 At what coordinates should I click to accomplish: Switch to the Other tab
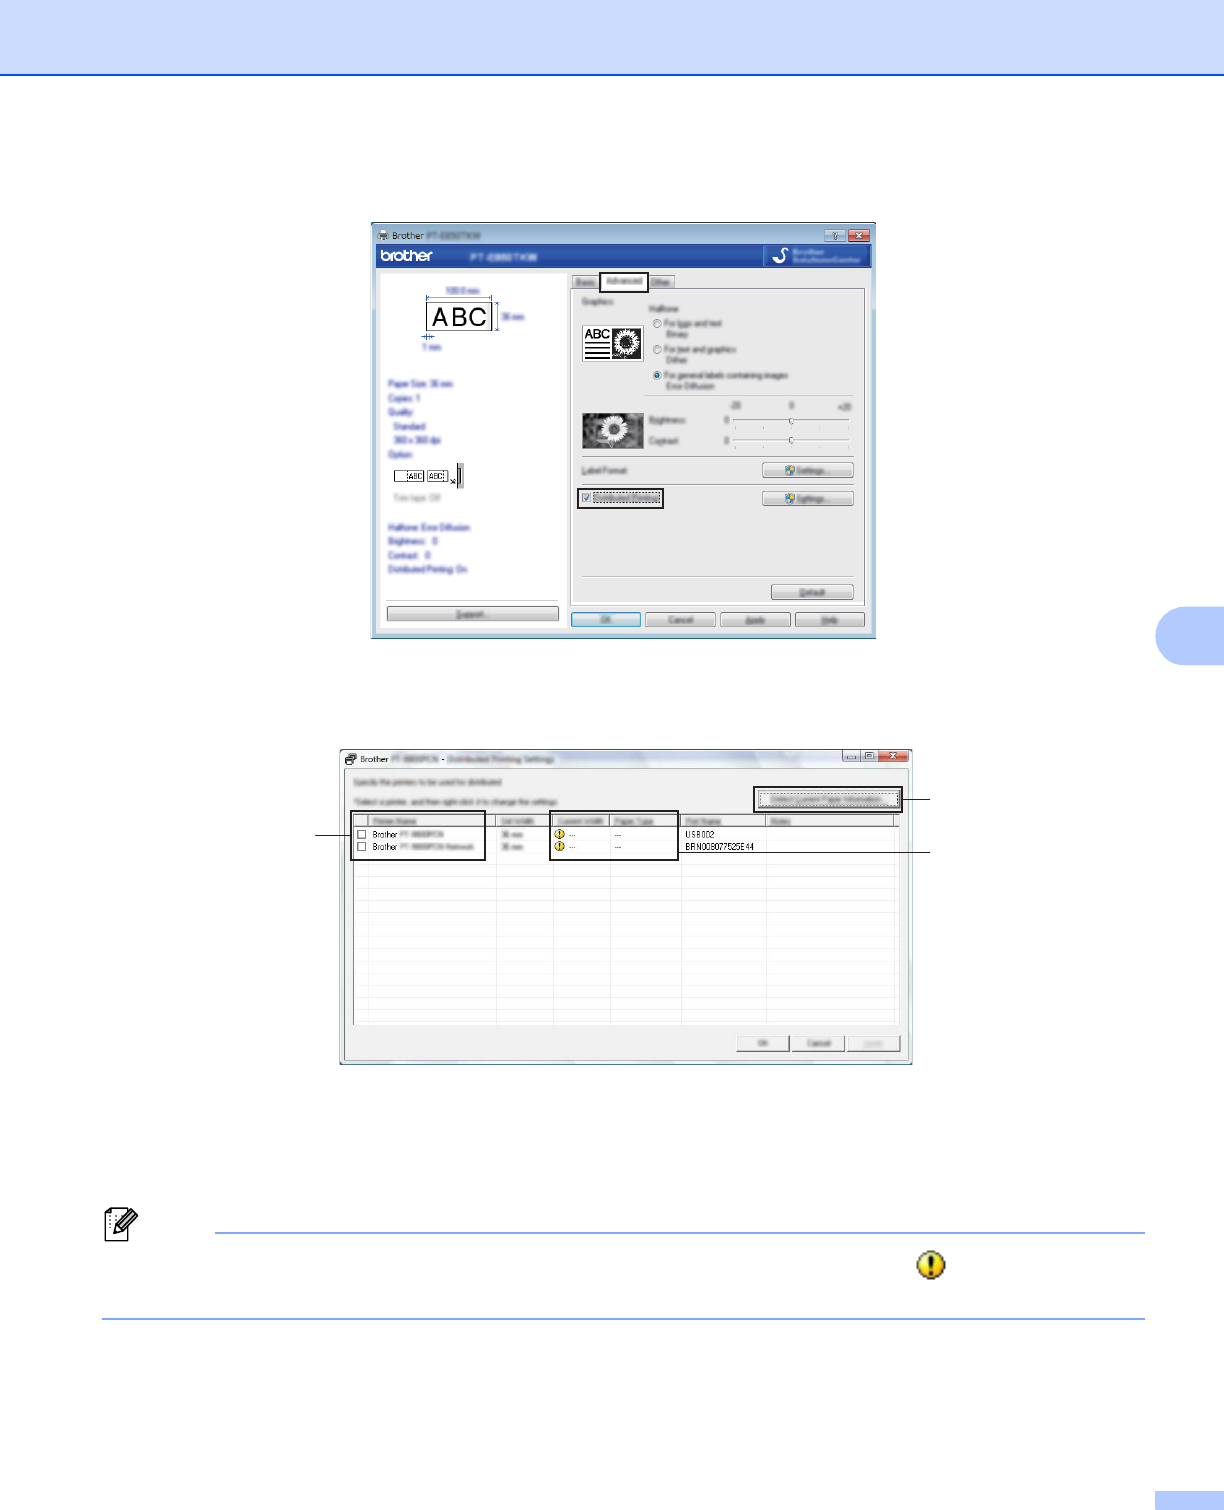tap(661, 282)
